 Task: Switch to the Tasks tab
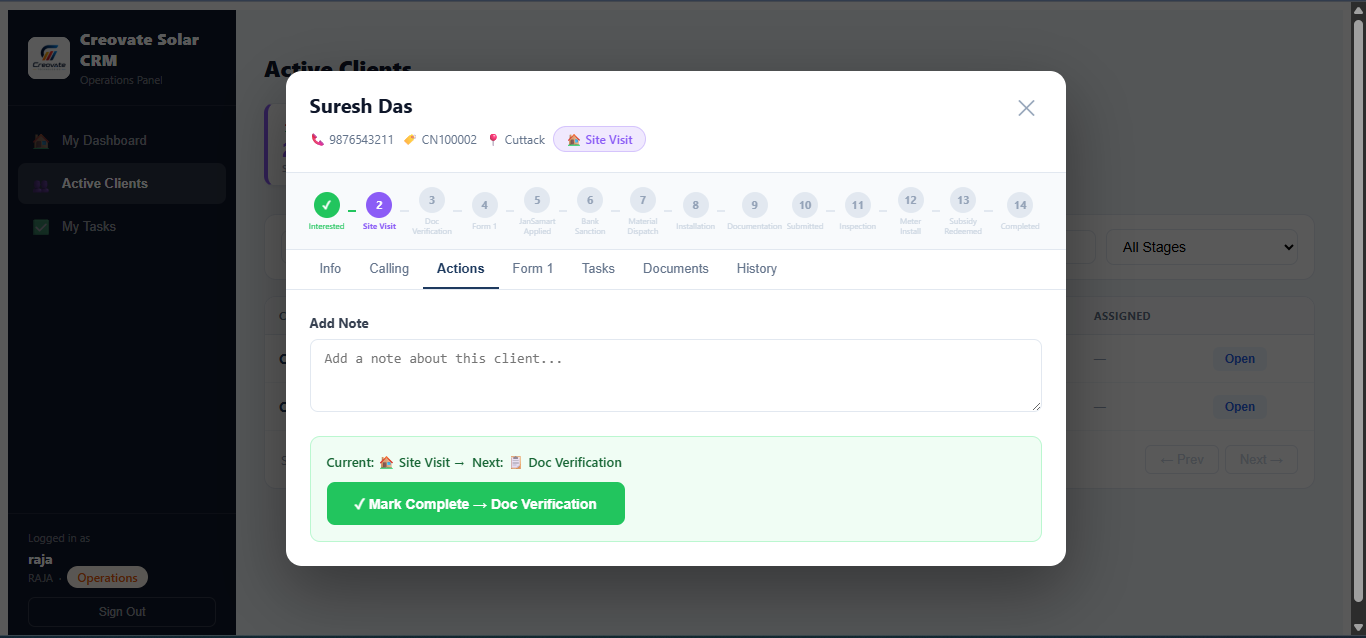598,269
